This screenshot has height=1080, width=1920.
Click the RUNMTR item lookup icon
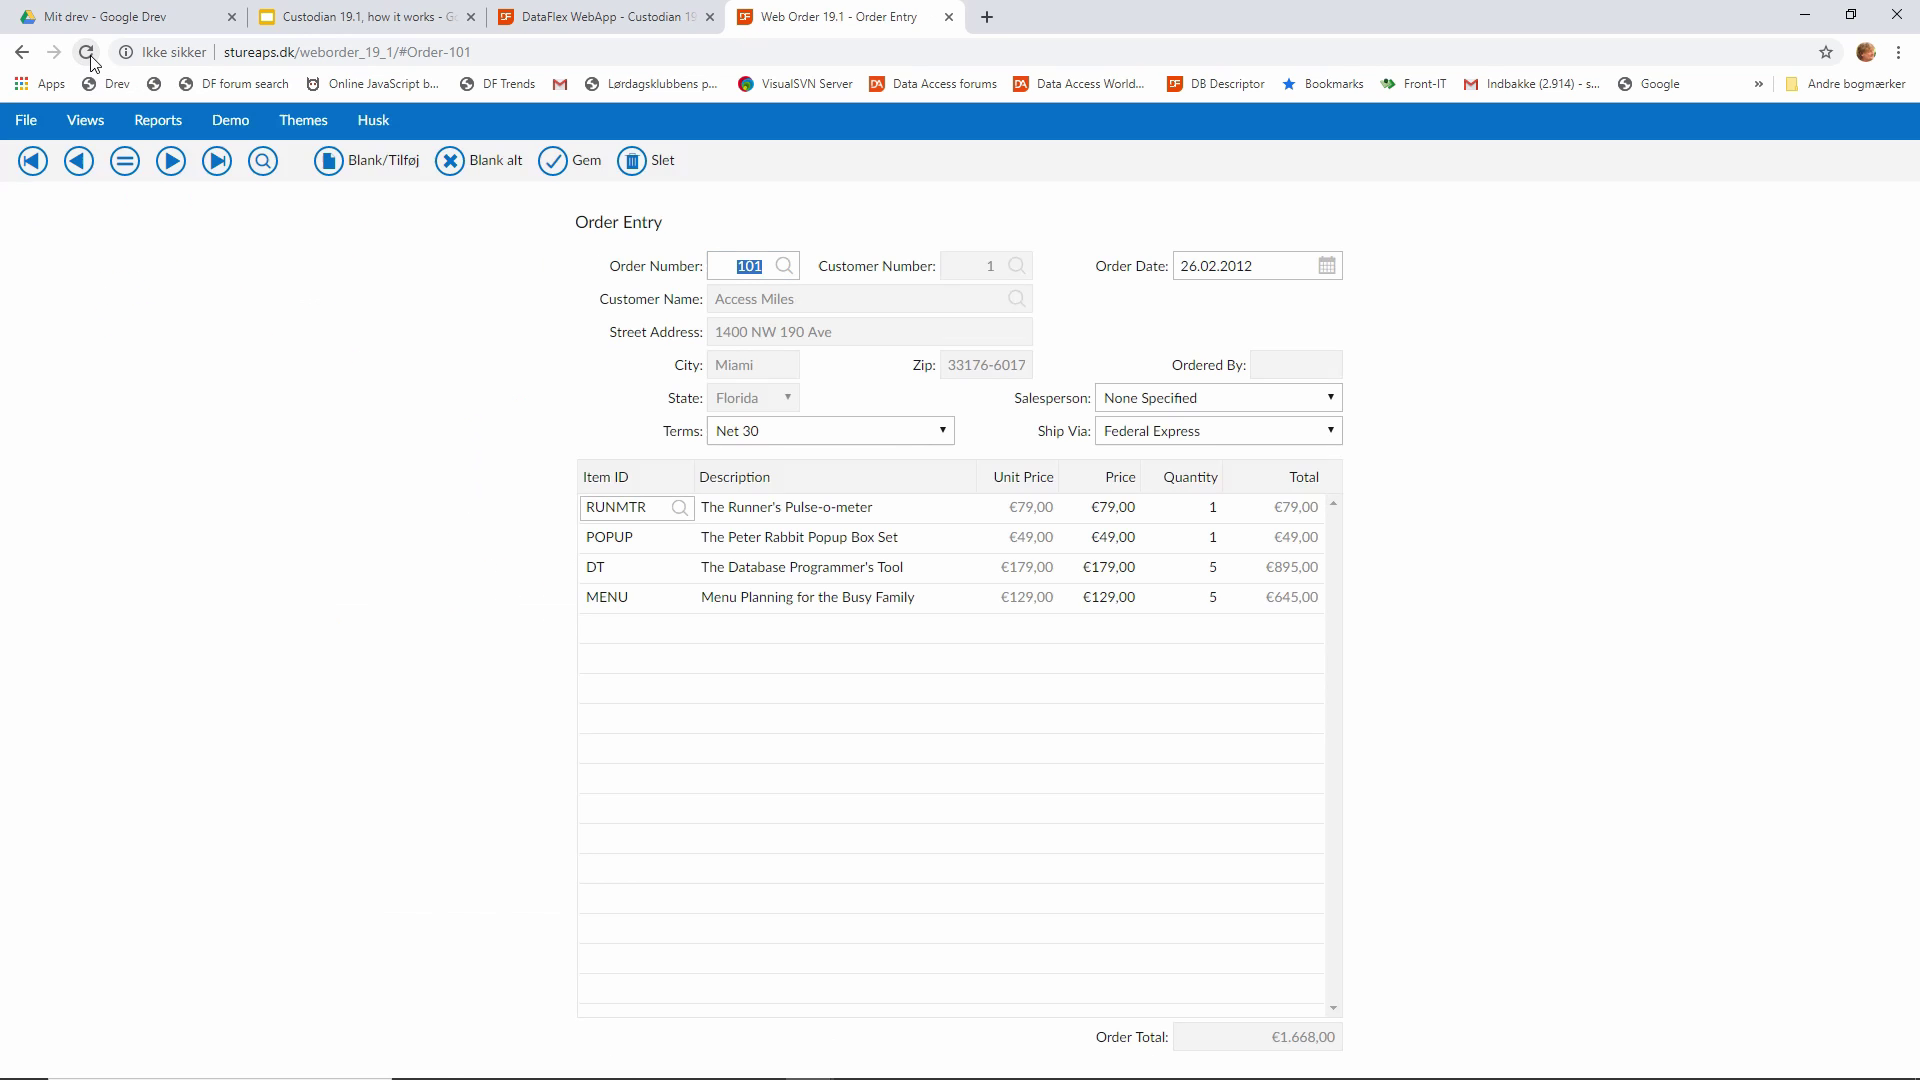tap(680, 508)
